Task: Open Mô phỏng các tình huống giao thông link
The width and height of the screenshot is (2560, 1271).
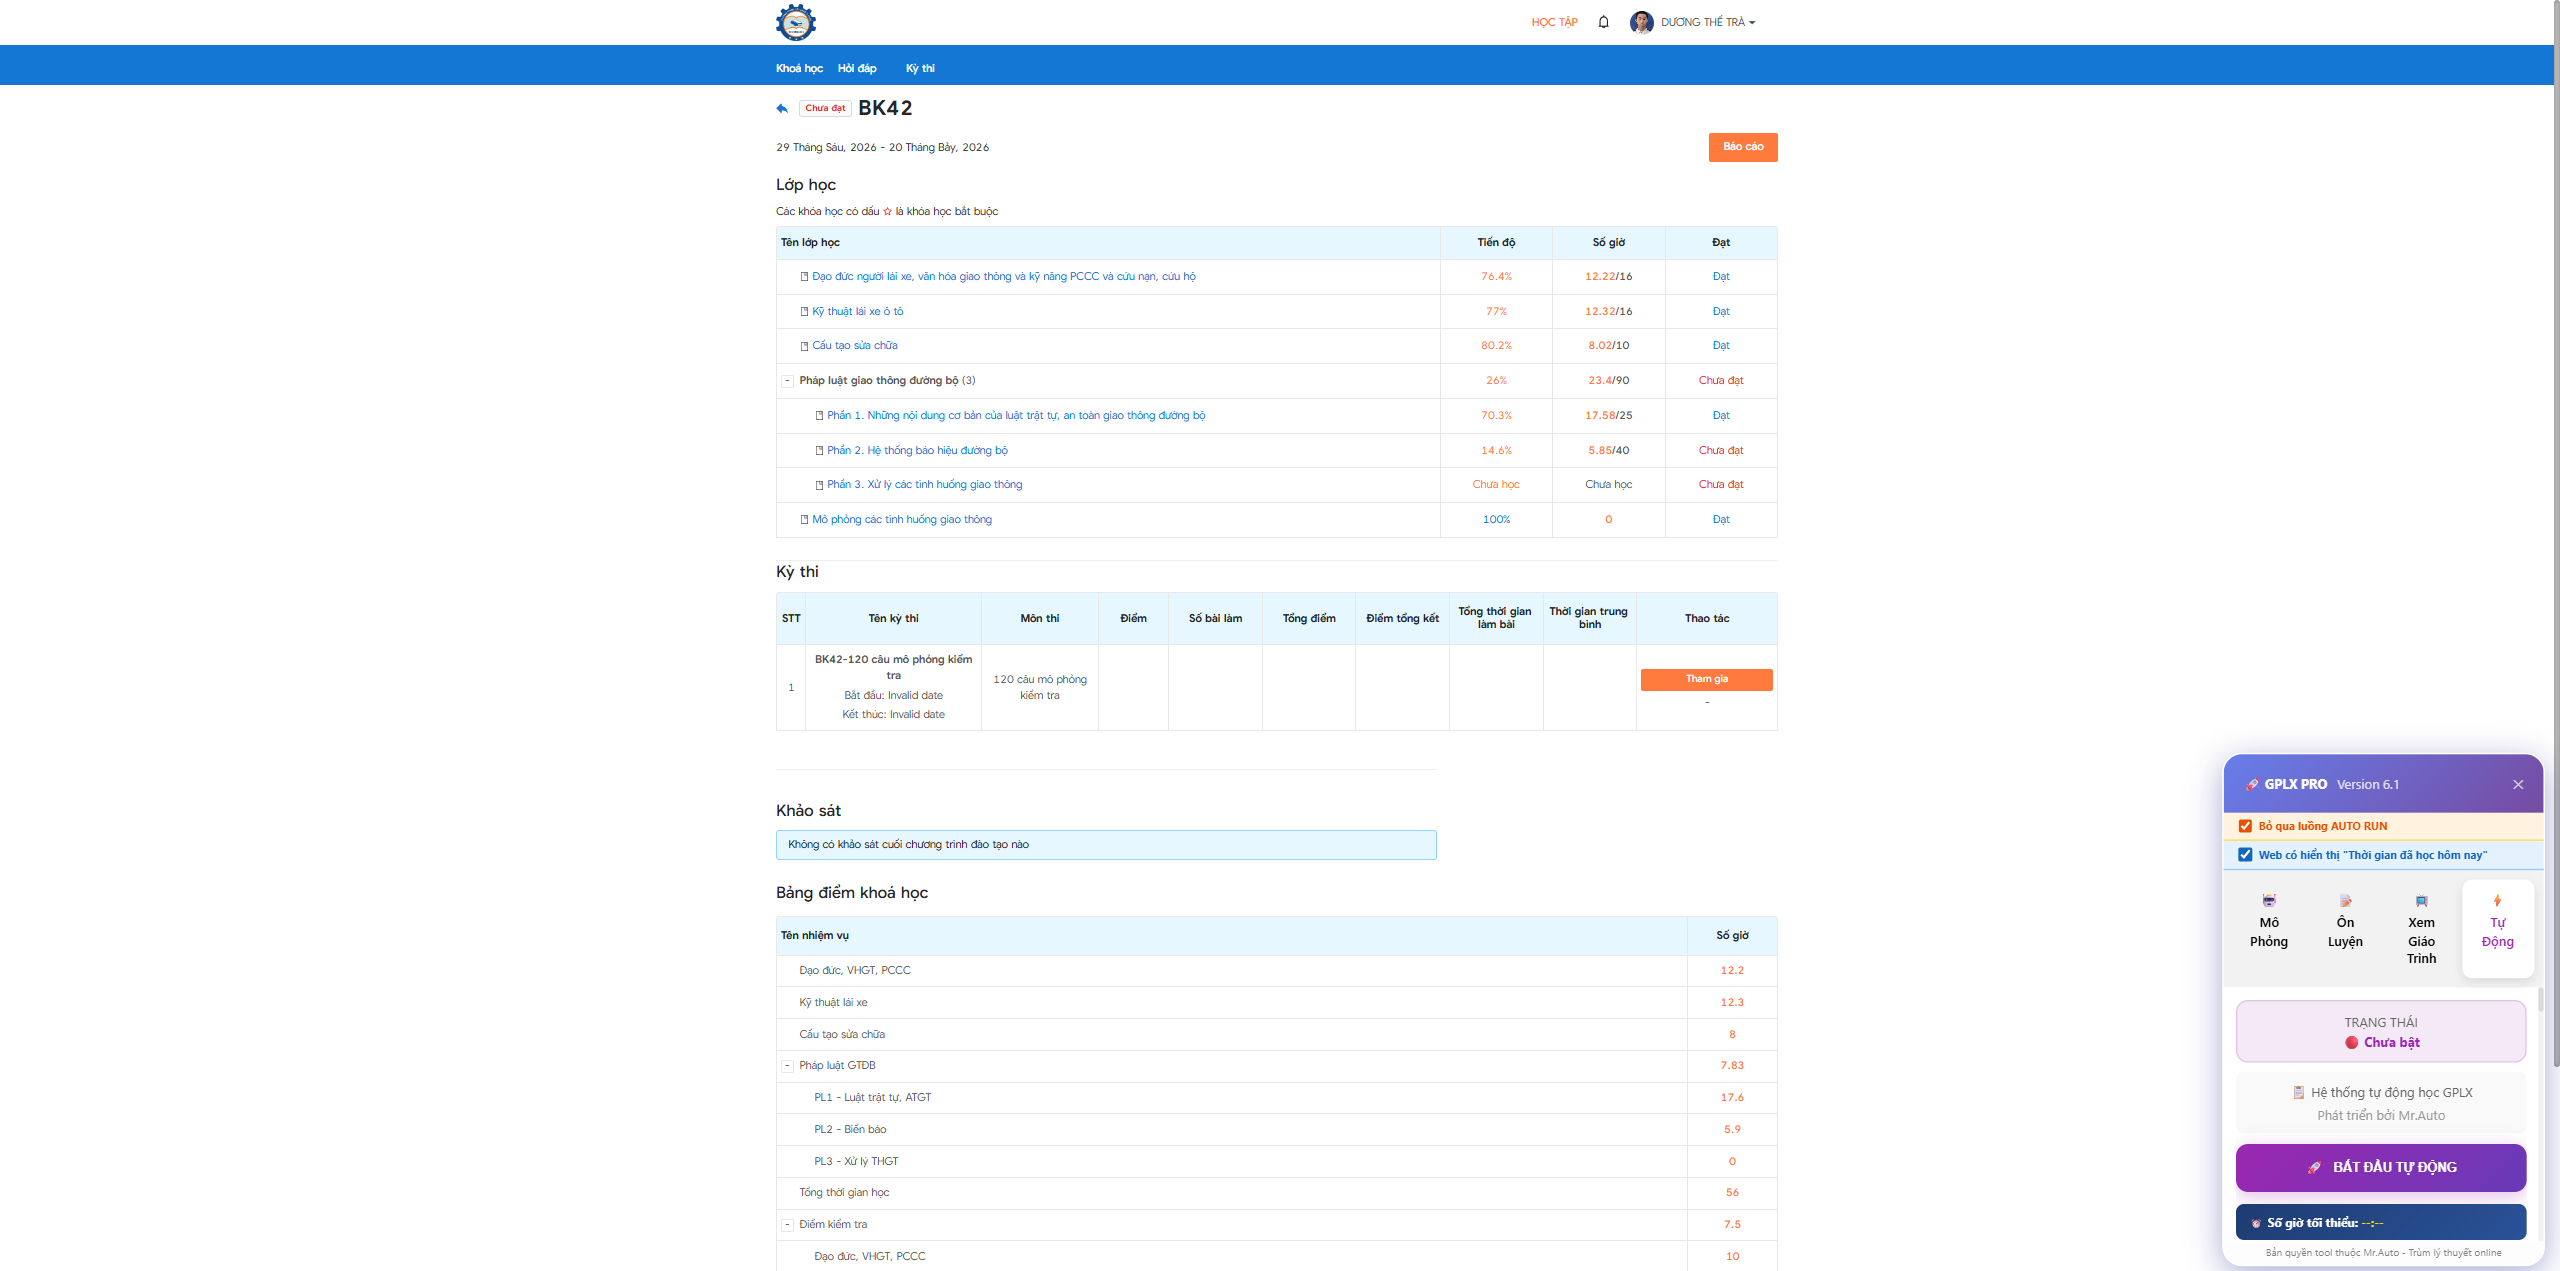Action: 901,520
